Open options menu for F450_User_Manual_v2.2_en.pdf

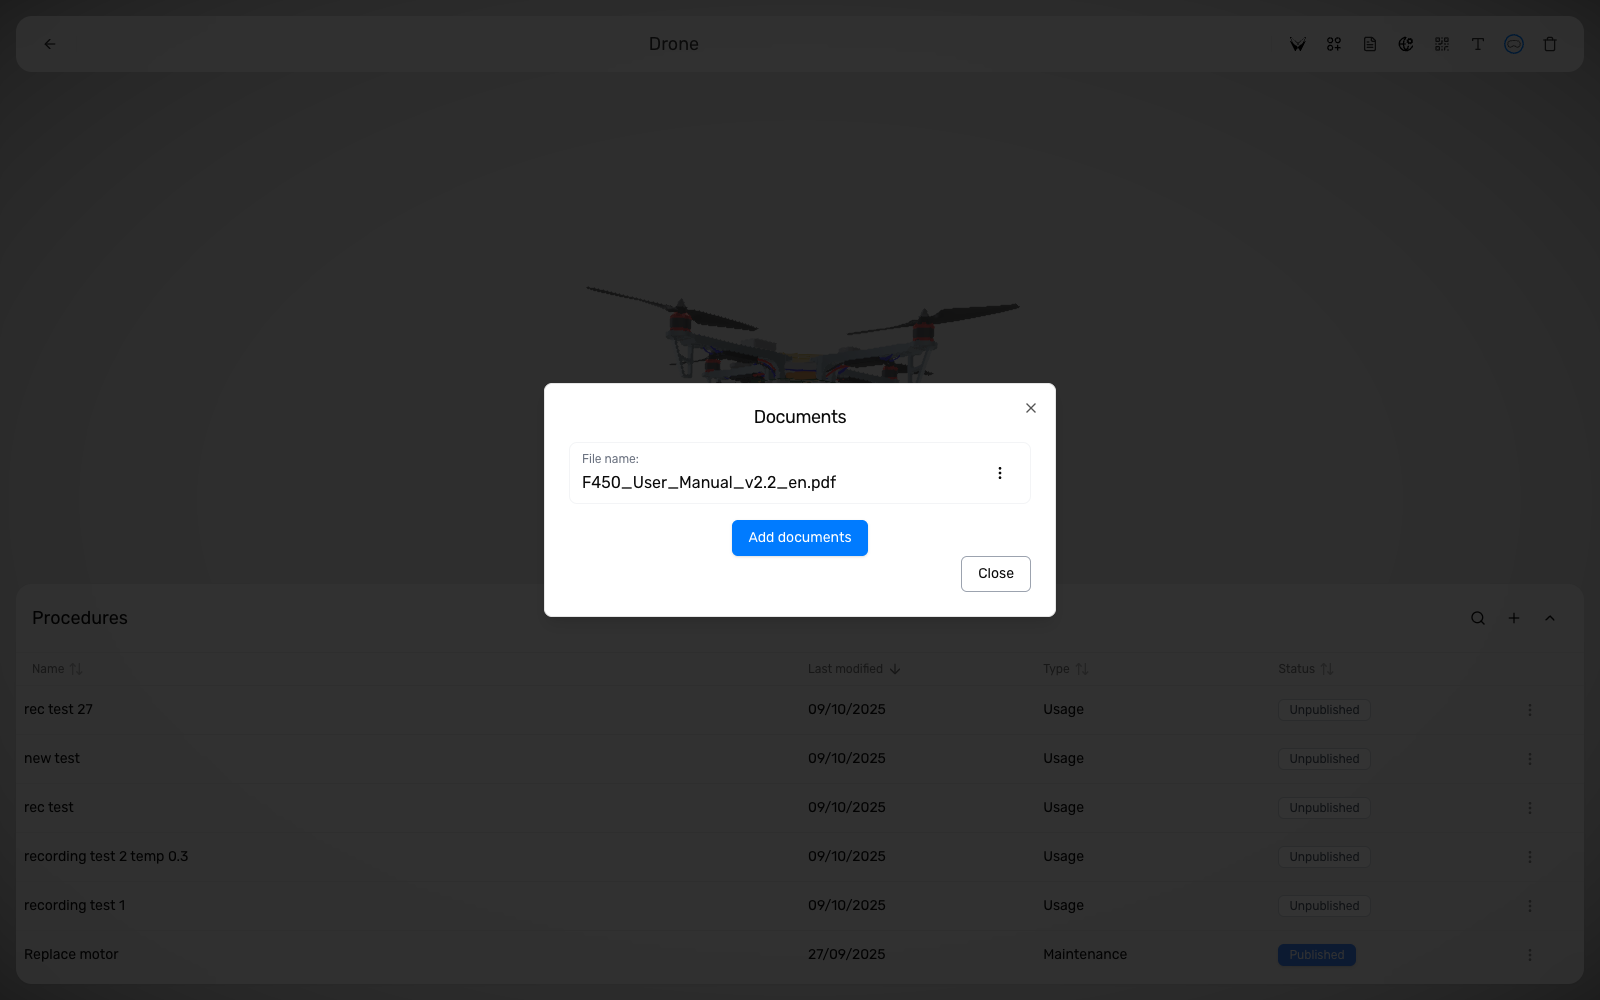point(999,473)
